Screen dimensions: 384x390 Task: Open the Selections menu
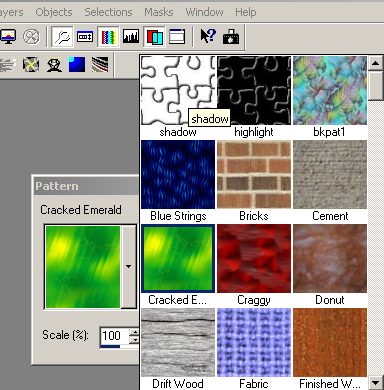click(108, 12)
